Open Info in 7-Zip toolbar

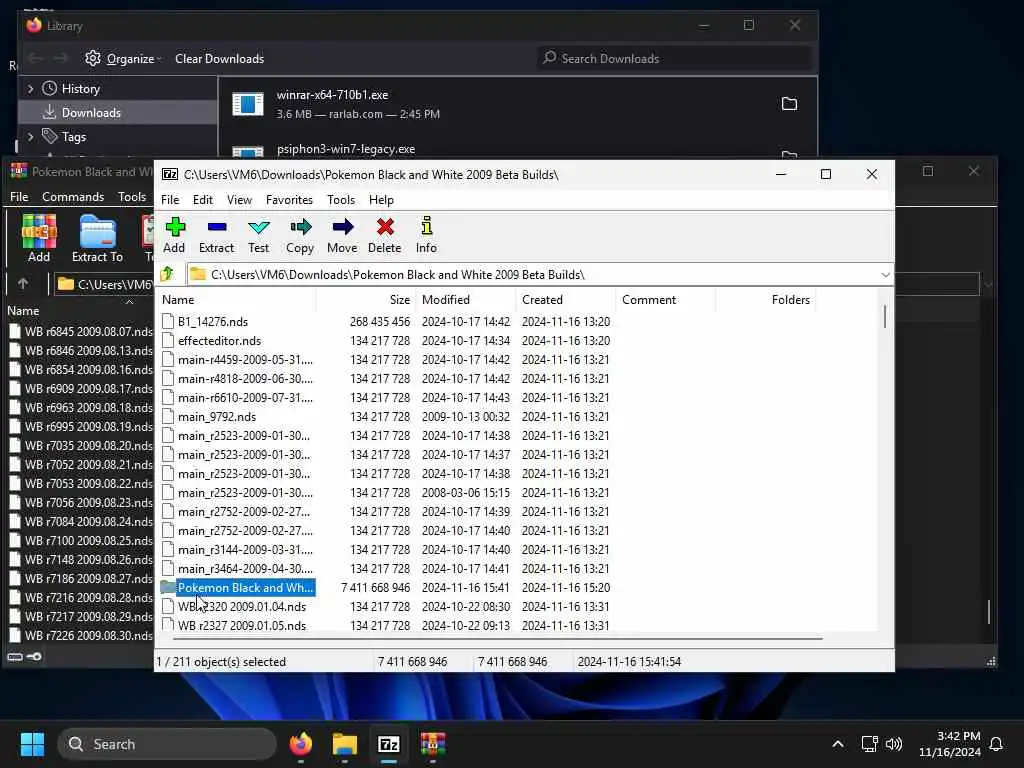pos(426,235)
